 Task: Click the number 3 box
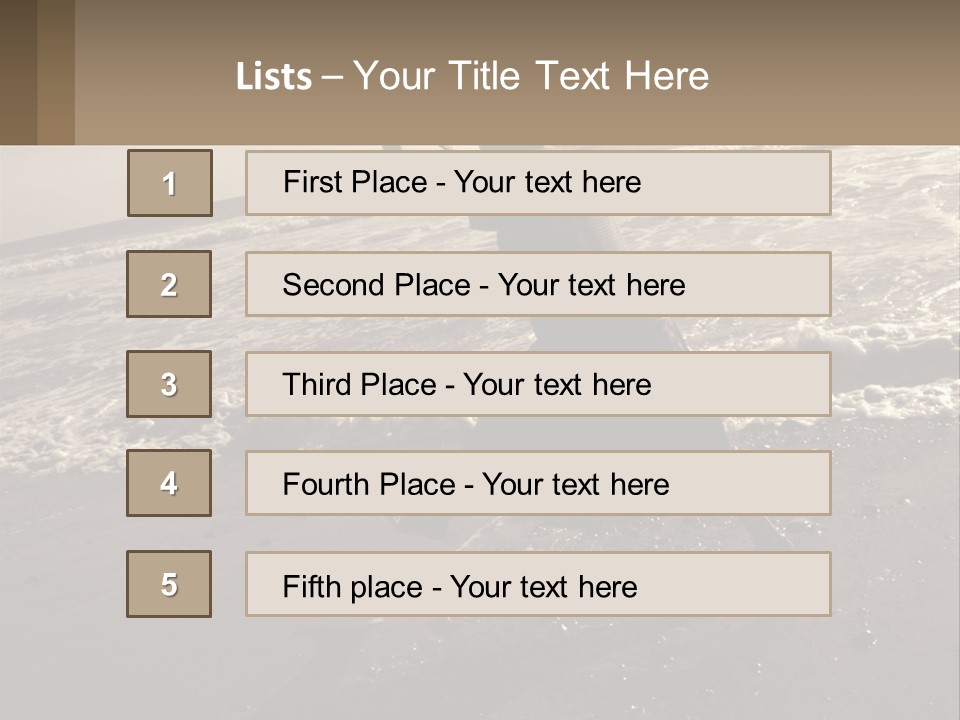[x=169, y=384]
